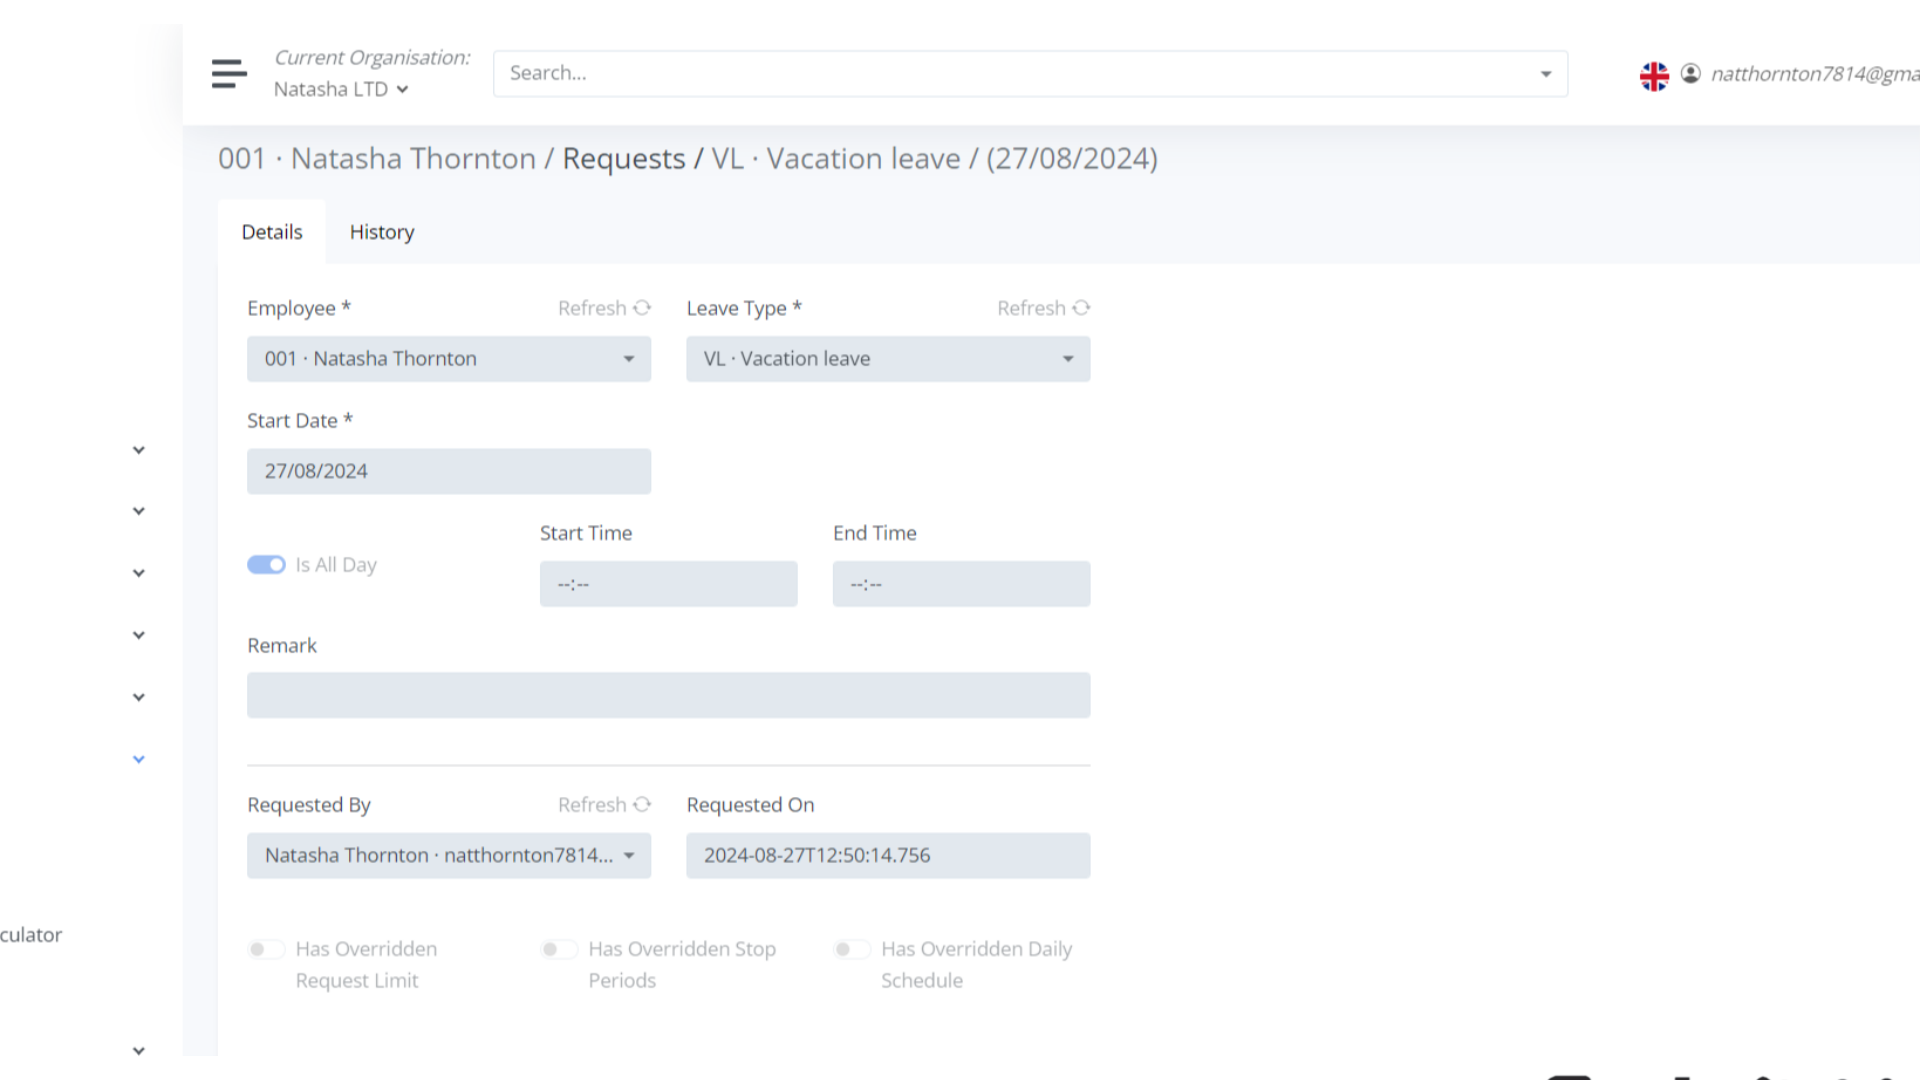Image resolution: width=1920 pixels, height=1080 pixels.
Task: Enable Has Overridden Daily Schedule
Action: coord(853,949)
